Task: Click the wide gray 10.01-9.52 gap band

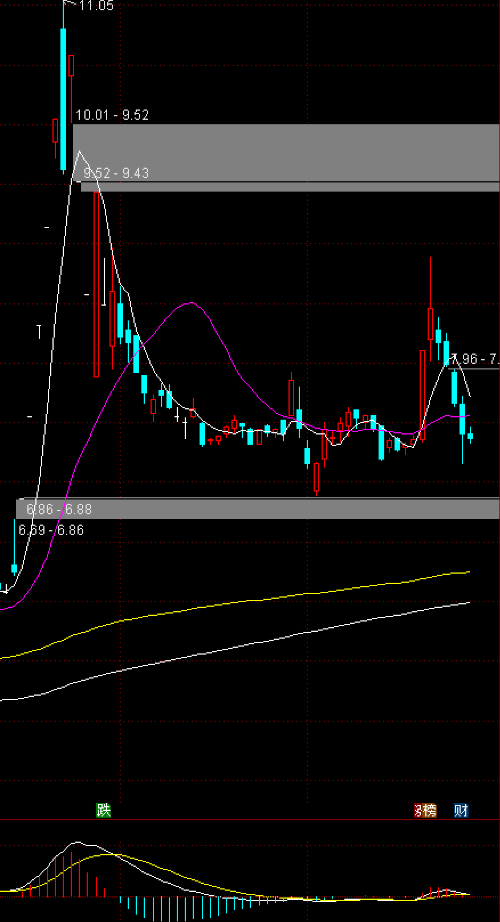Action: pos(286,152)
